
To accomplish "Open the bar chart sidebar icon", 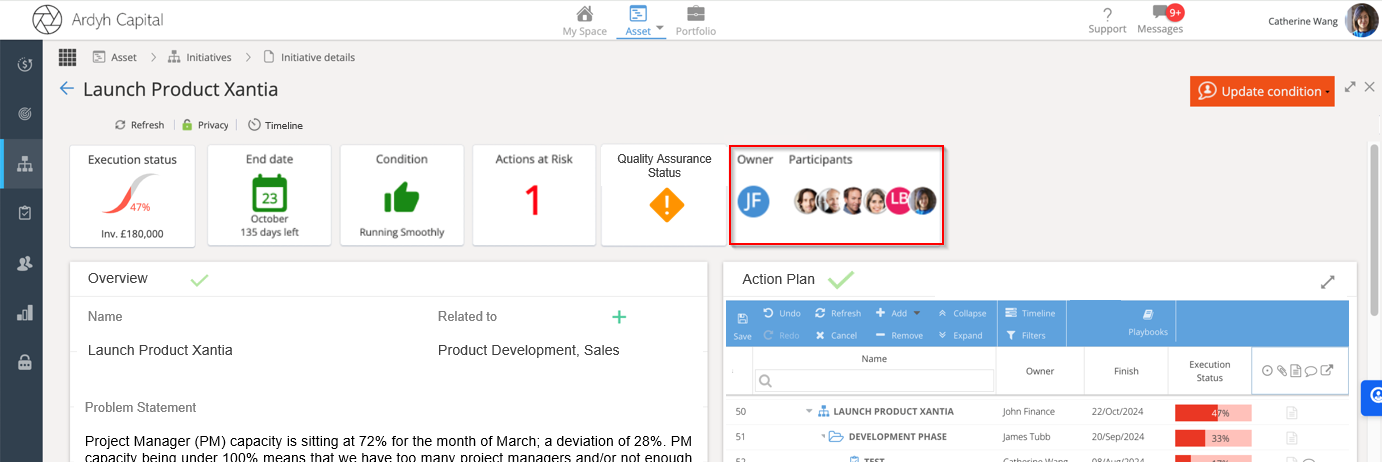I will (x=24, y=313).
